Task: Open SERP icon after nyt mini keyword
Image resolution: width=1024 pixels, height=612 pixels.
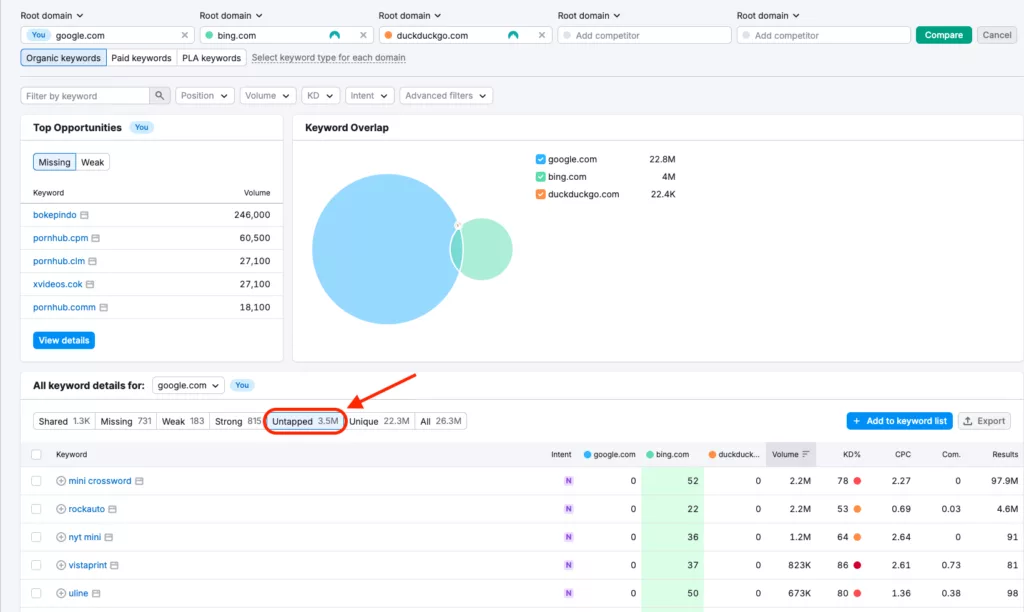Action: tap(108, 537)
